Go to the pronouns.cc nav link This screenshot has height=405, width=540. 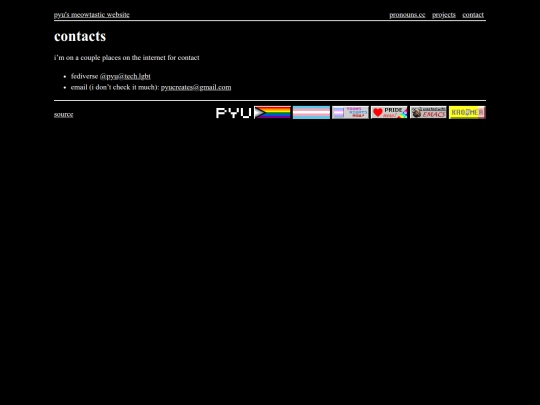point(407,15)
